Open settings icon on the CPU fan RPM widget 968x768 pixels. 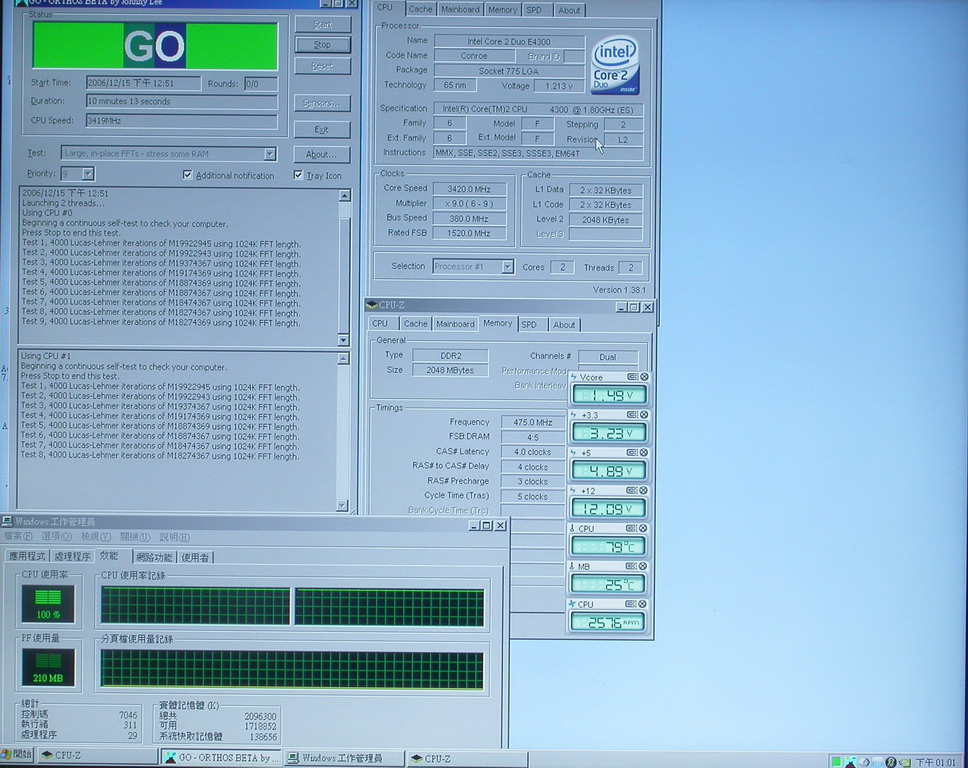point(632,604)
